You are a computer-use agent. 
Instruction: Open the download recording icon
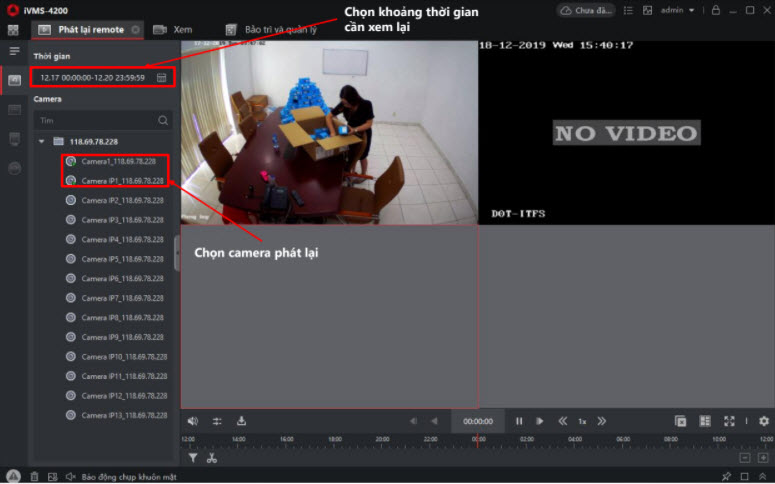pos(241,421)
